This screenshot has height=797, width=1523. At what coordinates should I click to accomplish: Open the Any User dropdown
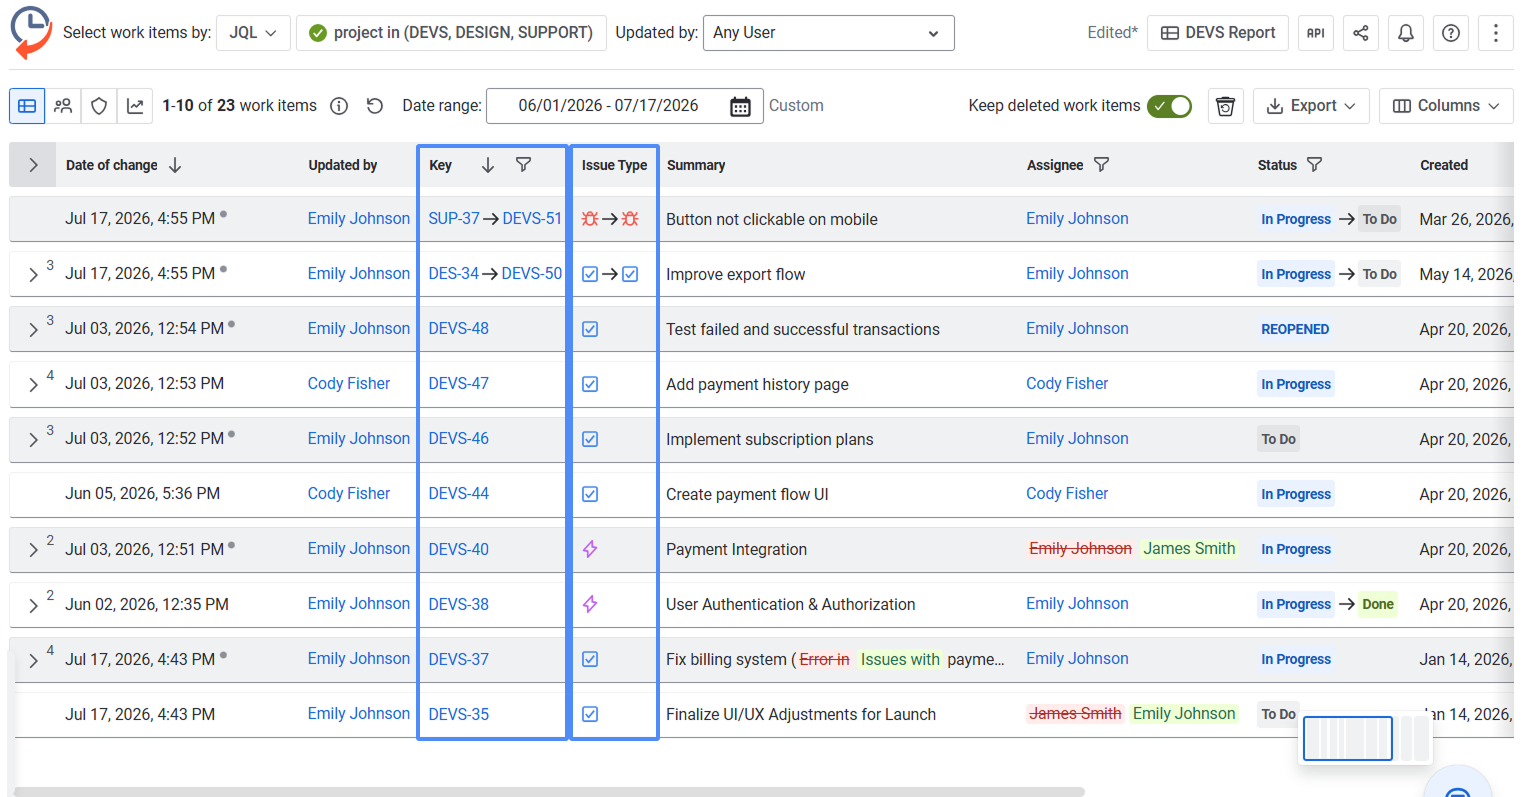(828, 33)
